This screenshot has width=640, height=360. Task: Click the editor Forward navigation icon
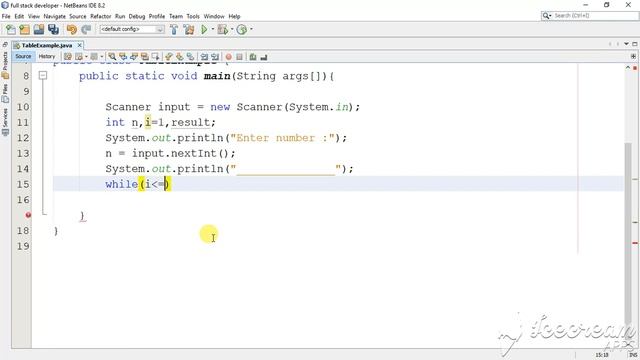tap(94, 57)
